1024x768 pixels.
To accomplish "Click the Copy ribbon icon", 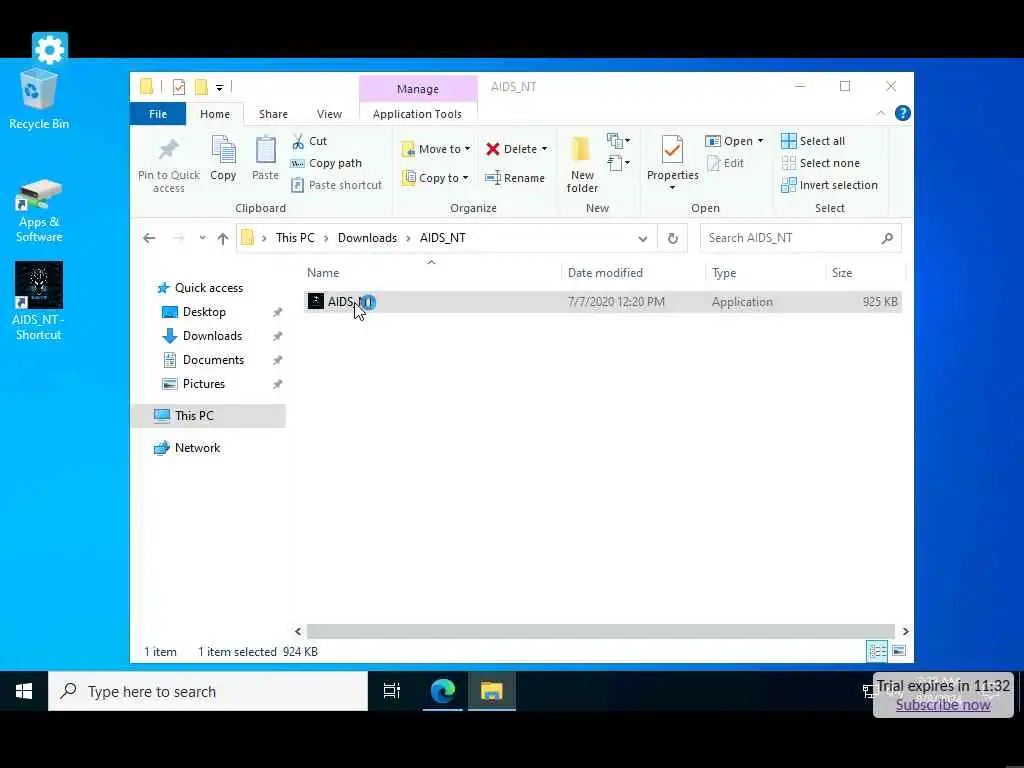I will 223,150.
